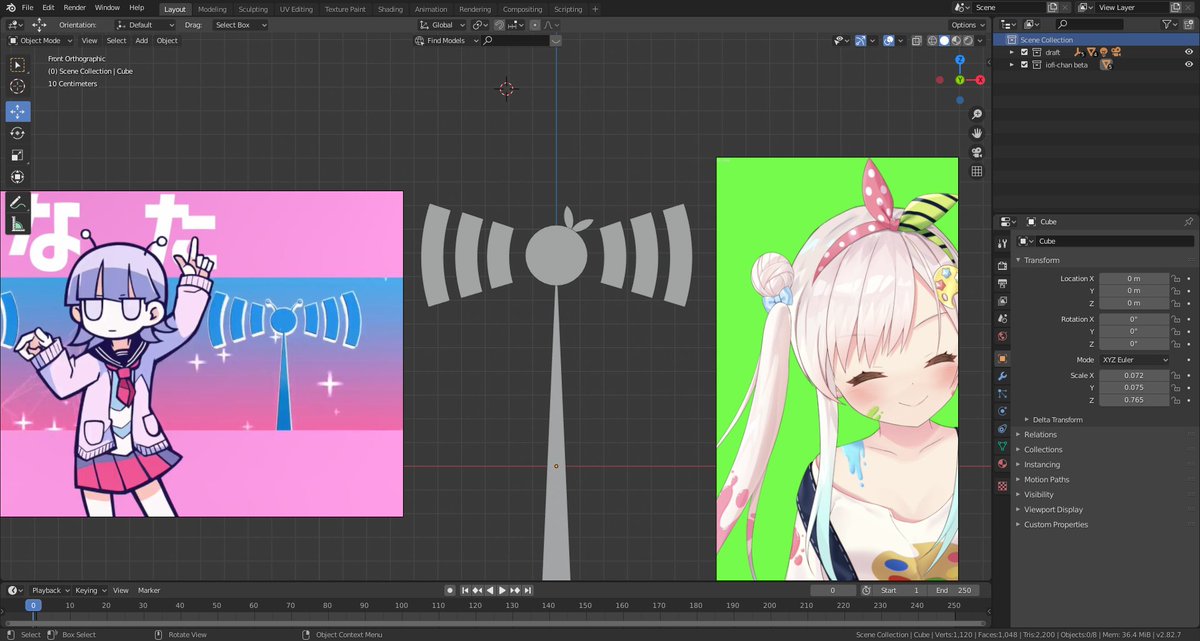Toggle proportional editing in the header

point(537,24)
